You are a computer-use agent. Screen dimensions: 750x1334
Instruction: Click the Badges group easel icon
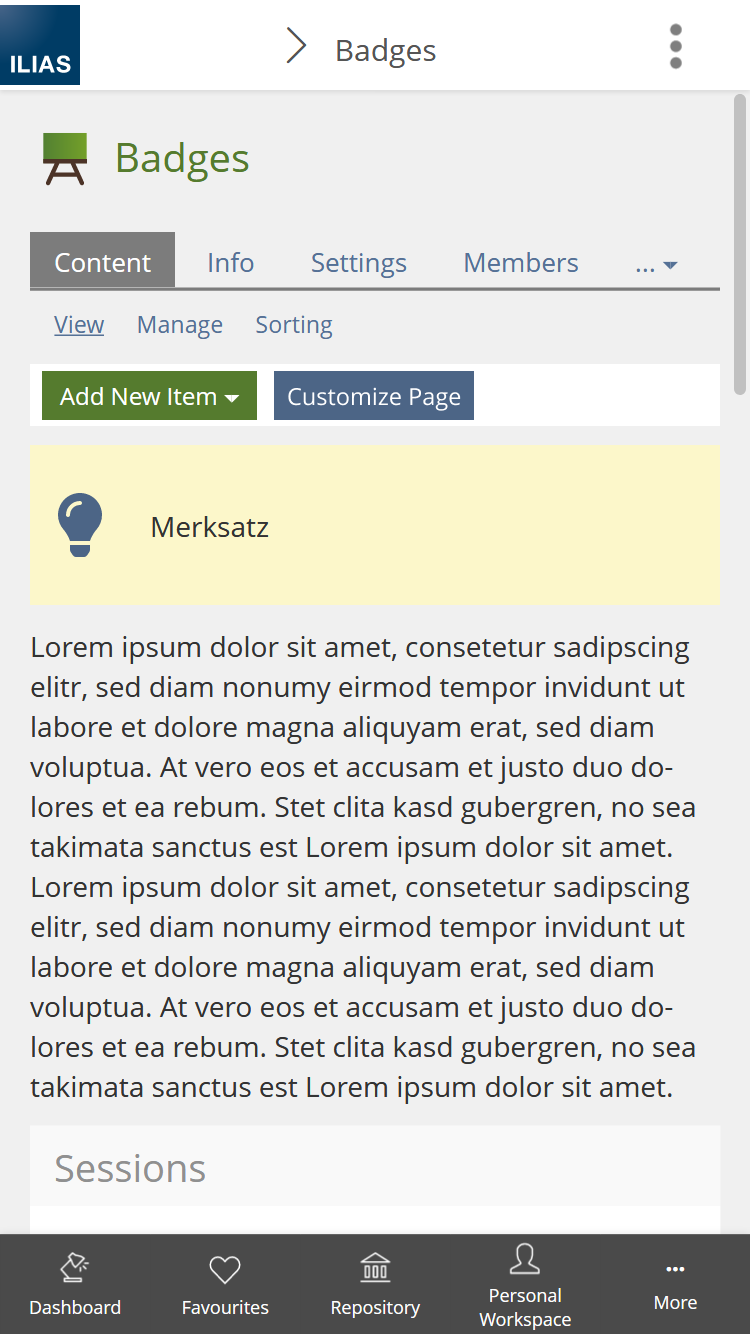65,159
